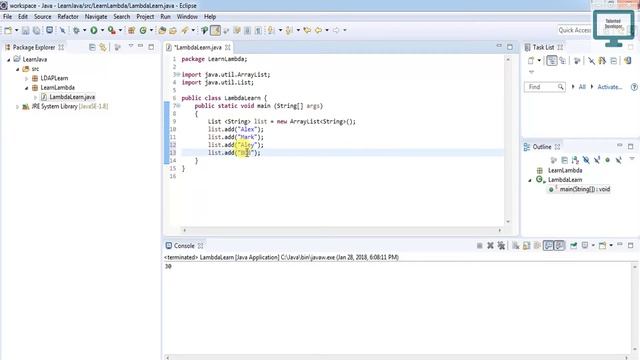The height and width of the screenshot is (360, 640).
Task: Click Link with Editor in Package Explorer
Action: click(103, 47)
